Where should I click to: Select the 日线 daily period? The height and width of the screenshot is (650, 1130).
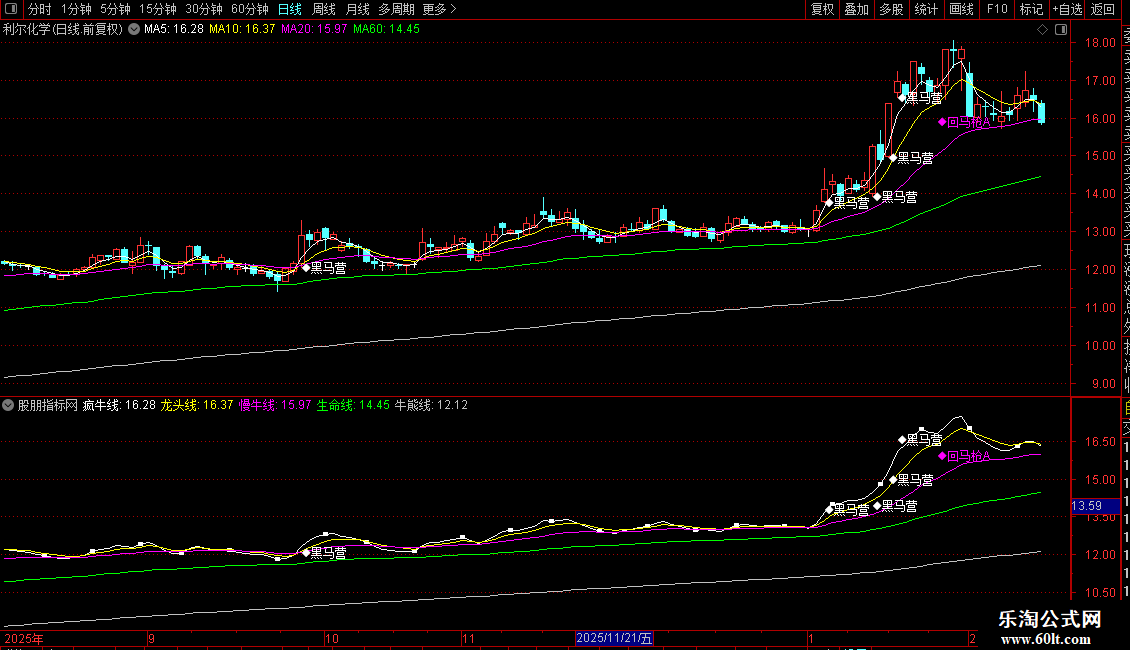coord(290,9)
